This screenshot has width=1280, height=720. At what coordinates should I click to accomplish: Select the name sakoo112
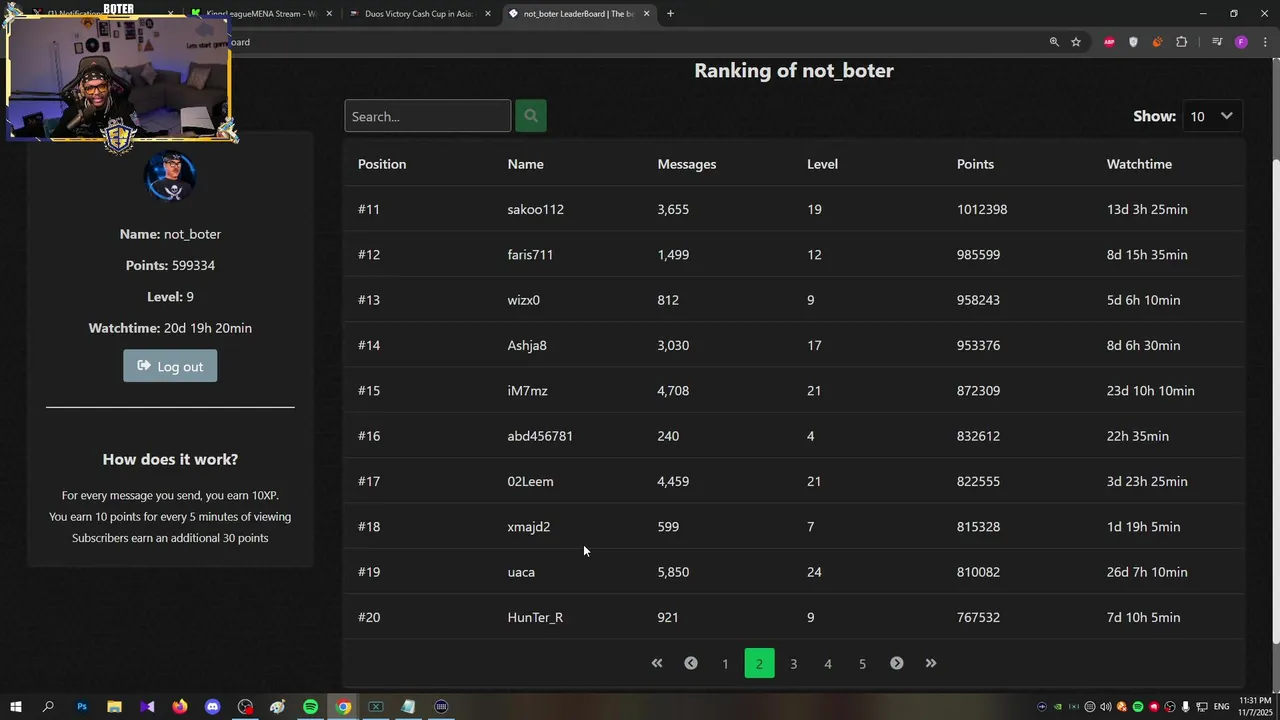coord(535,209)
